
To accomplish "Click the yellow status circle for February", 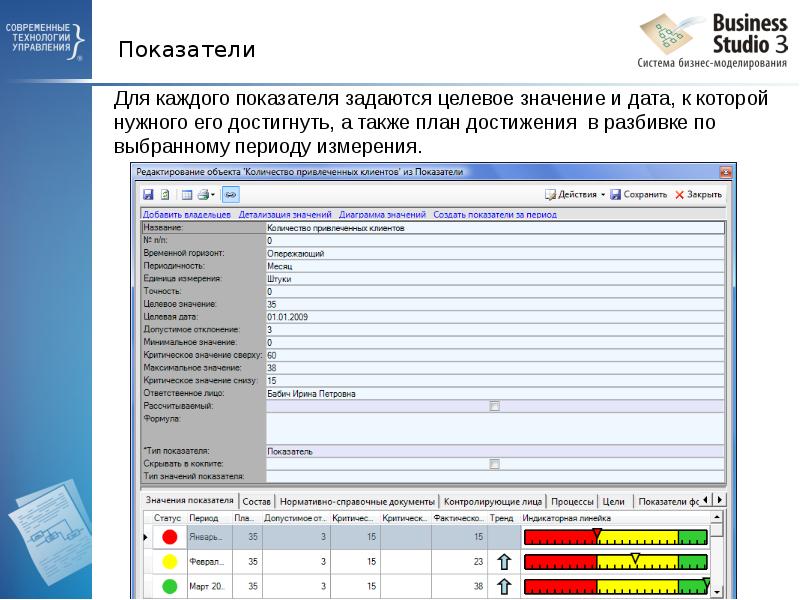I will point(169,562).
